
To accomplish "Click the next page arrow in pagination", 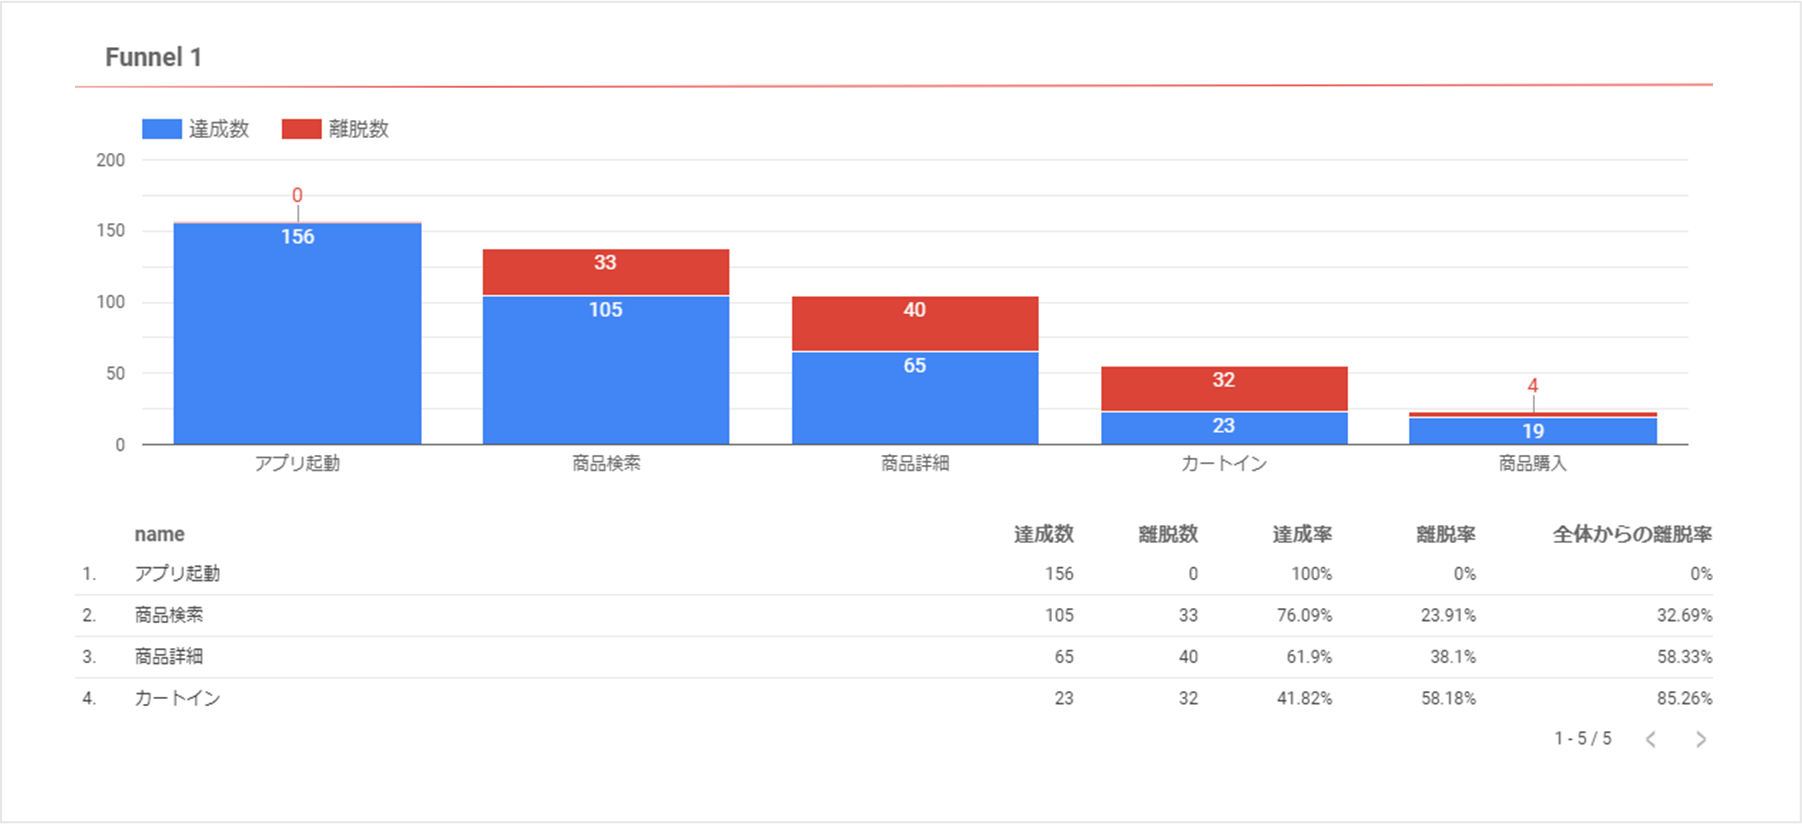I will click(x=1700, y=739).
